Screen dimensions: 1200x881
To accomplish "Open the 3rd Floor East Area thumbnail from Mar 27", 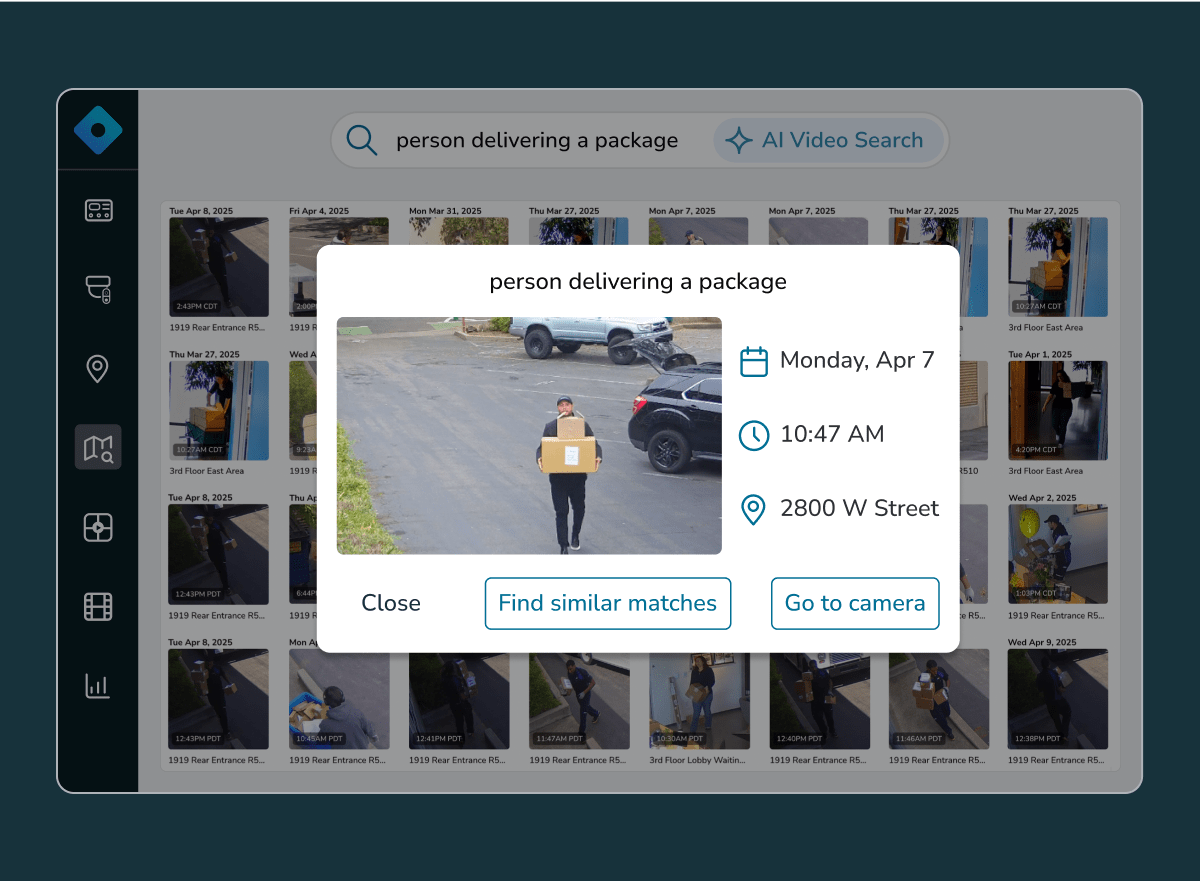I will (x=1057, y=265).
